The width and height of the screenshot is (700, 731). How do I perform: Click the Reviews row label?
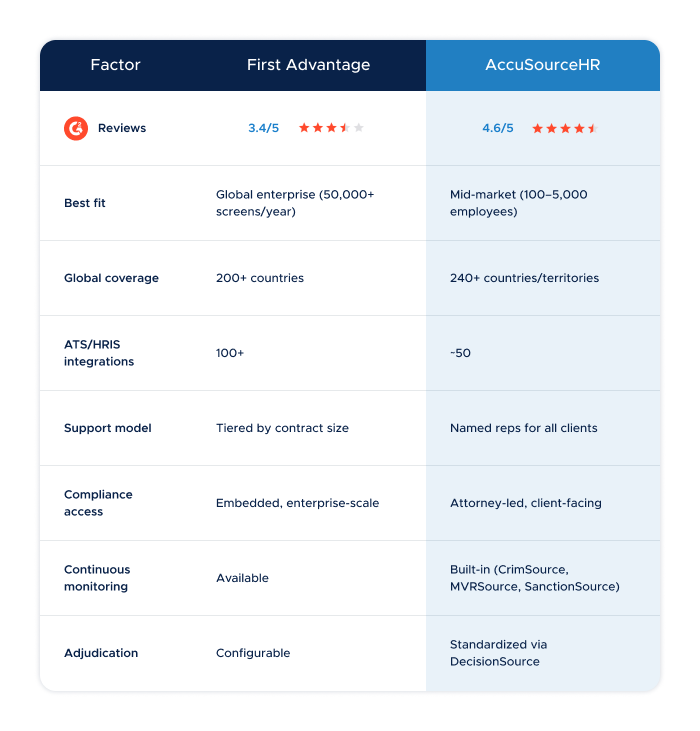[x=122, y=128]
